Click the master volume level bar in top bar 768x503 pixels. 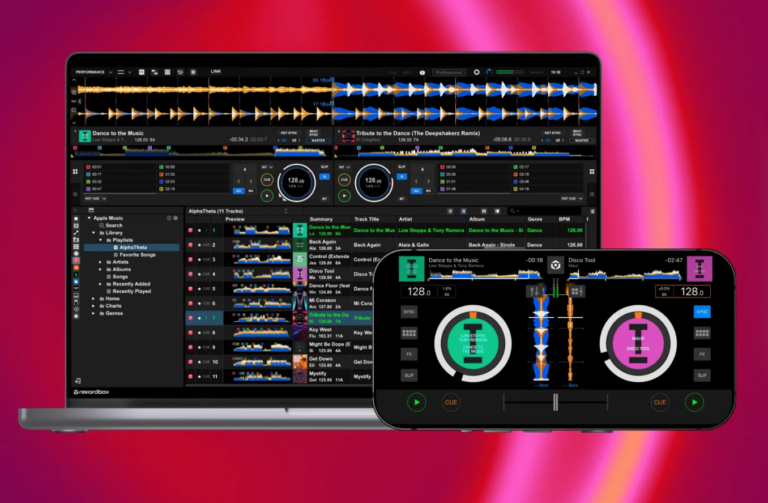click(509, 72)
